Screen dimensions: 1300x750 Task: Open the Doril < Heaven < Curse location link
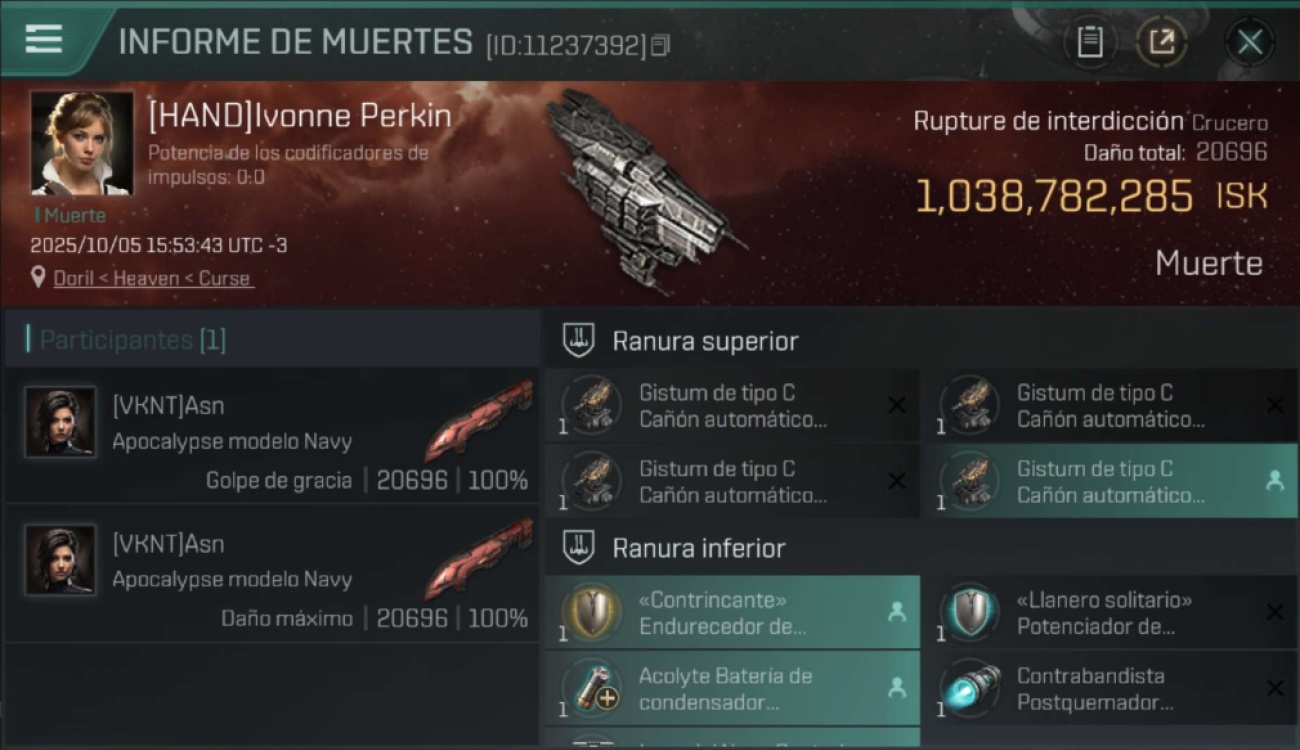[152, 279]
